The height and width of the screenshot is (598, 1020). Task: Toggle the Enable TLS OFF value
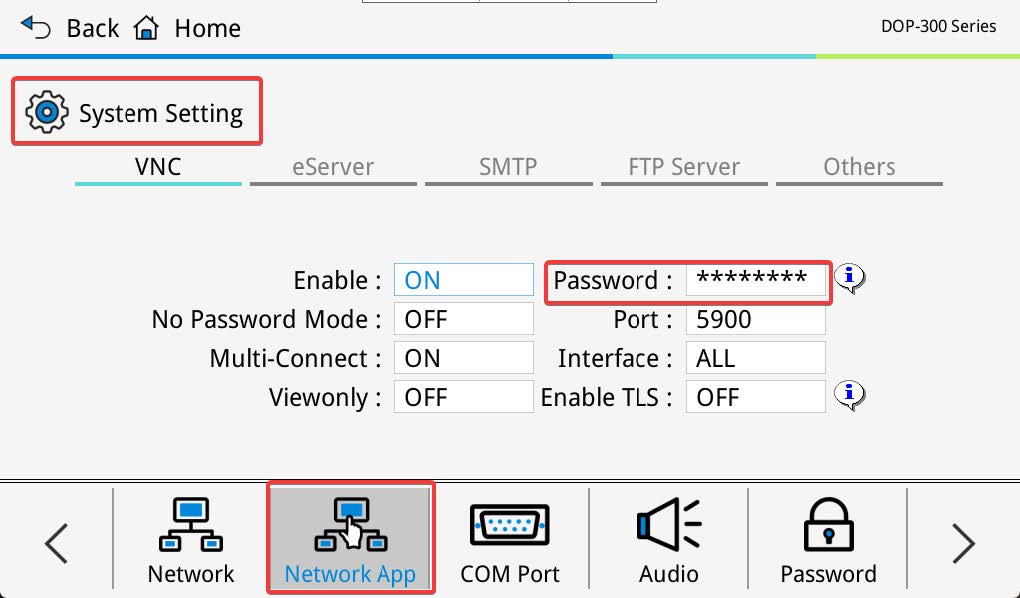755,397
